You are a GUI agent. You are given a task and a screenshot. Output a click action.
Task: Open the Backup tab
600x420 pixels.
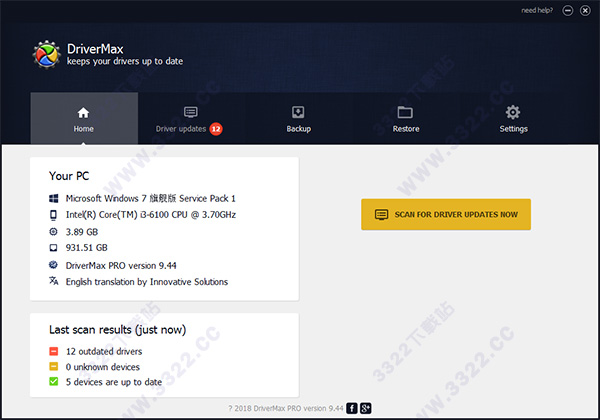[x=298, y=118]
